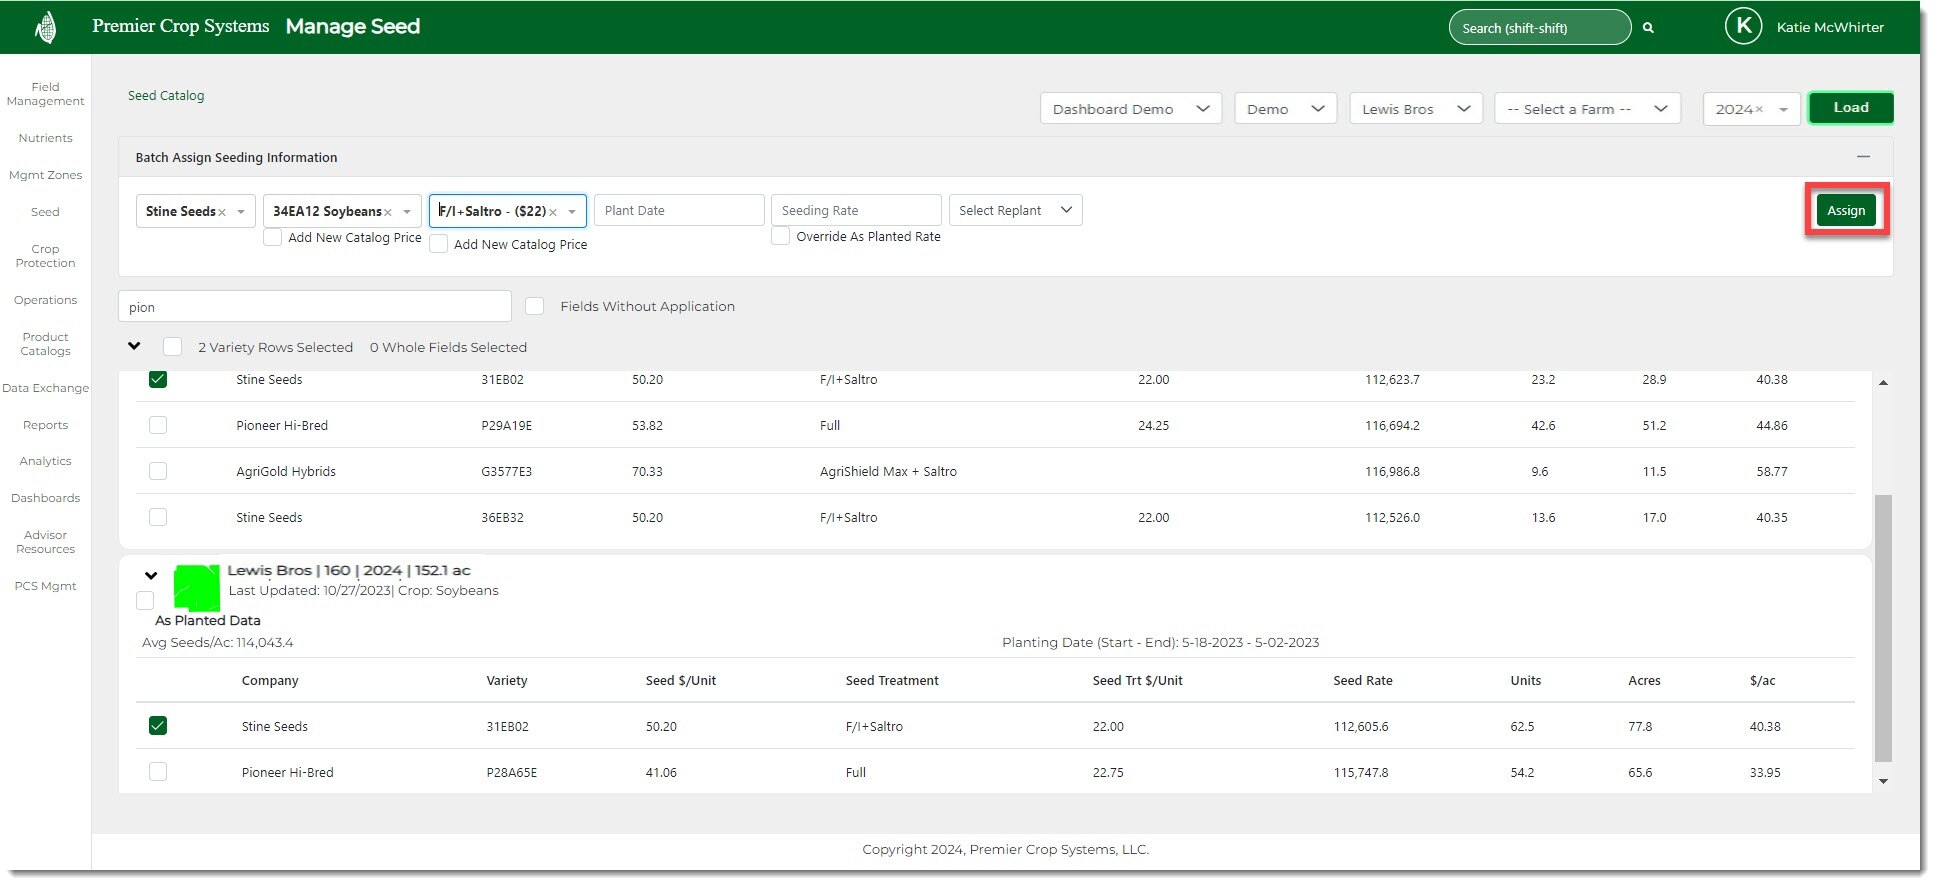Click the Assign button

(x=1846, y=210)
